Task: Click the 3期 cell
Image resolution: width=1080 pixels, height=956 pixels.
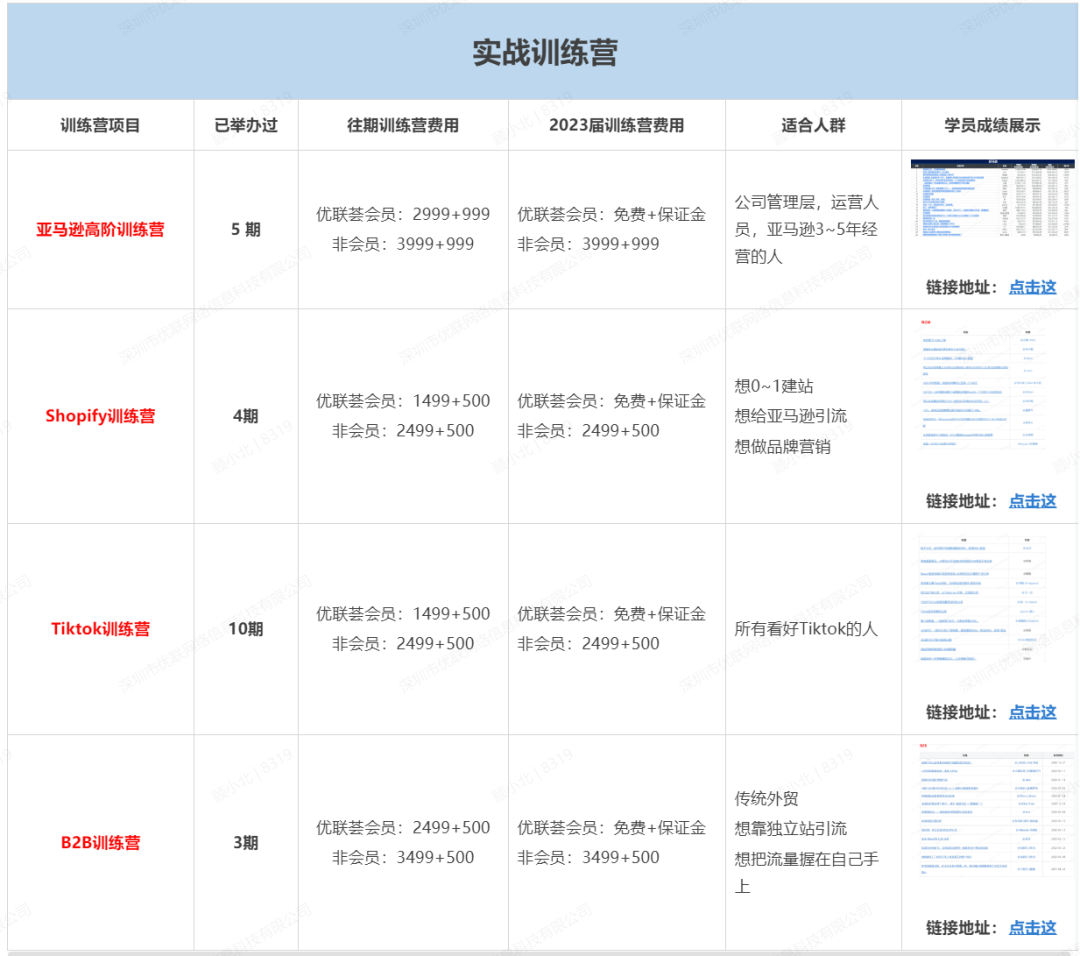Action: pyautogui.click(x=246, y=843)
